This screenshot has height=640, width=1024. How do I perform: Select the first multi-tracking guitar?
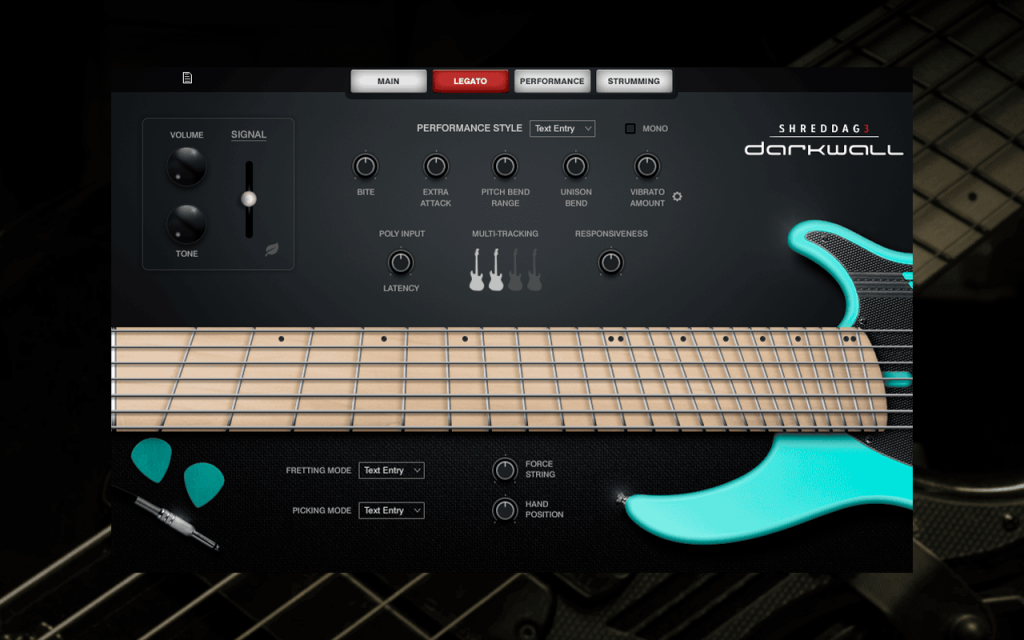coord(477,270)
